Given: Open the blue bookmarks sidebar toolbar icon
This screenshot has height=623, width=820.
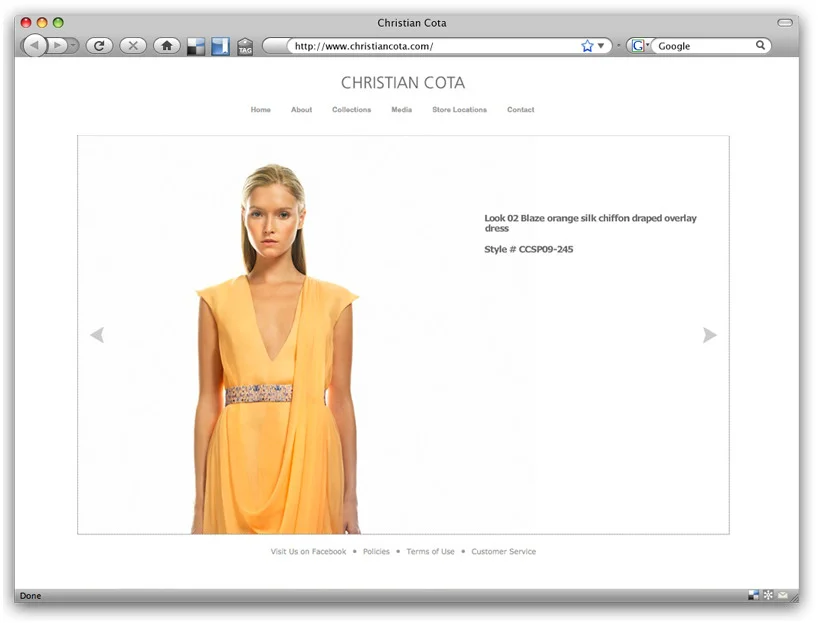Looking at the screenshot, I should 220,46.
